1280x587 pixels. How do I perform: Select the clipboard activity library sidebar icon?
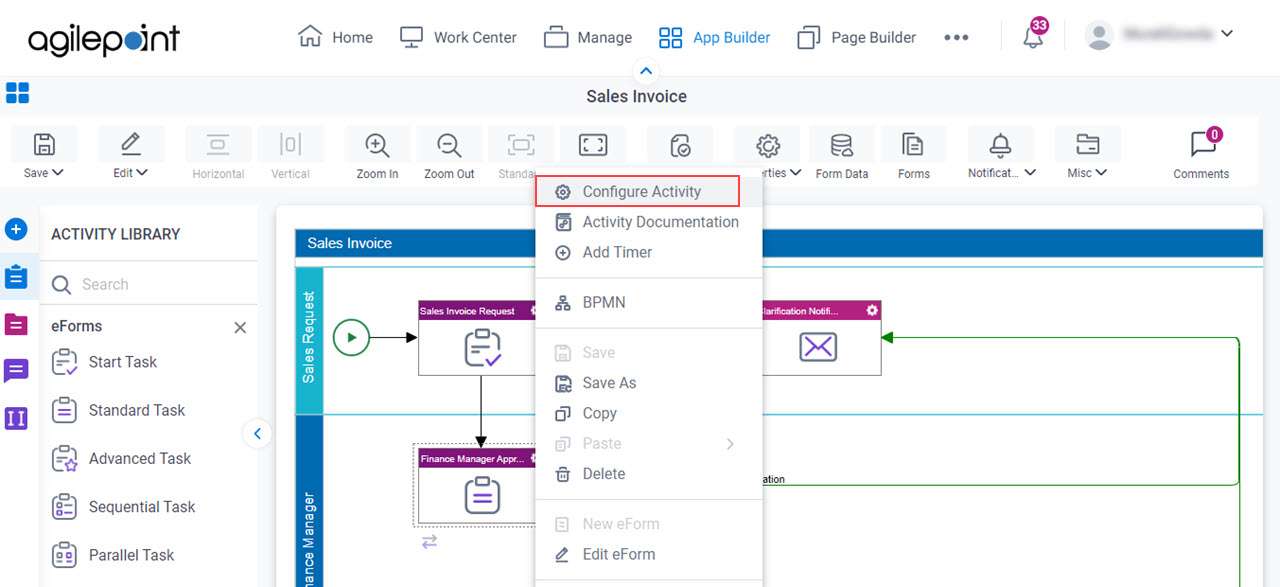tap(16, 277)
